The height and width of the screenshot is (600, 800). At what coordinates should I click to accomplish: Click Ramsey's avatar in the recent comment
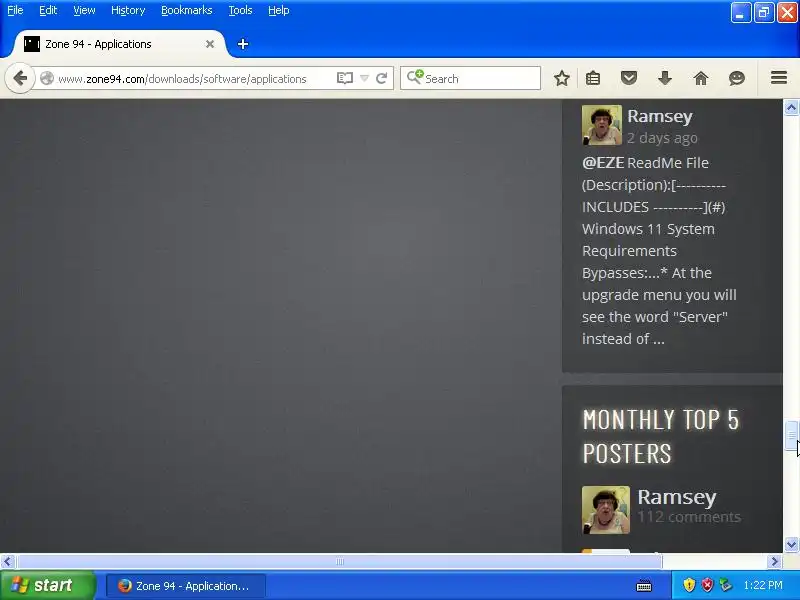[602, 125]
